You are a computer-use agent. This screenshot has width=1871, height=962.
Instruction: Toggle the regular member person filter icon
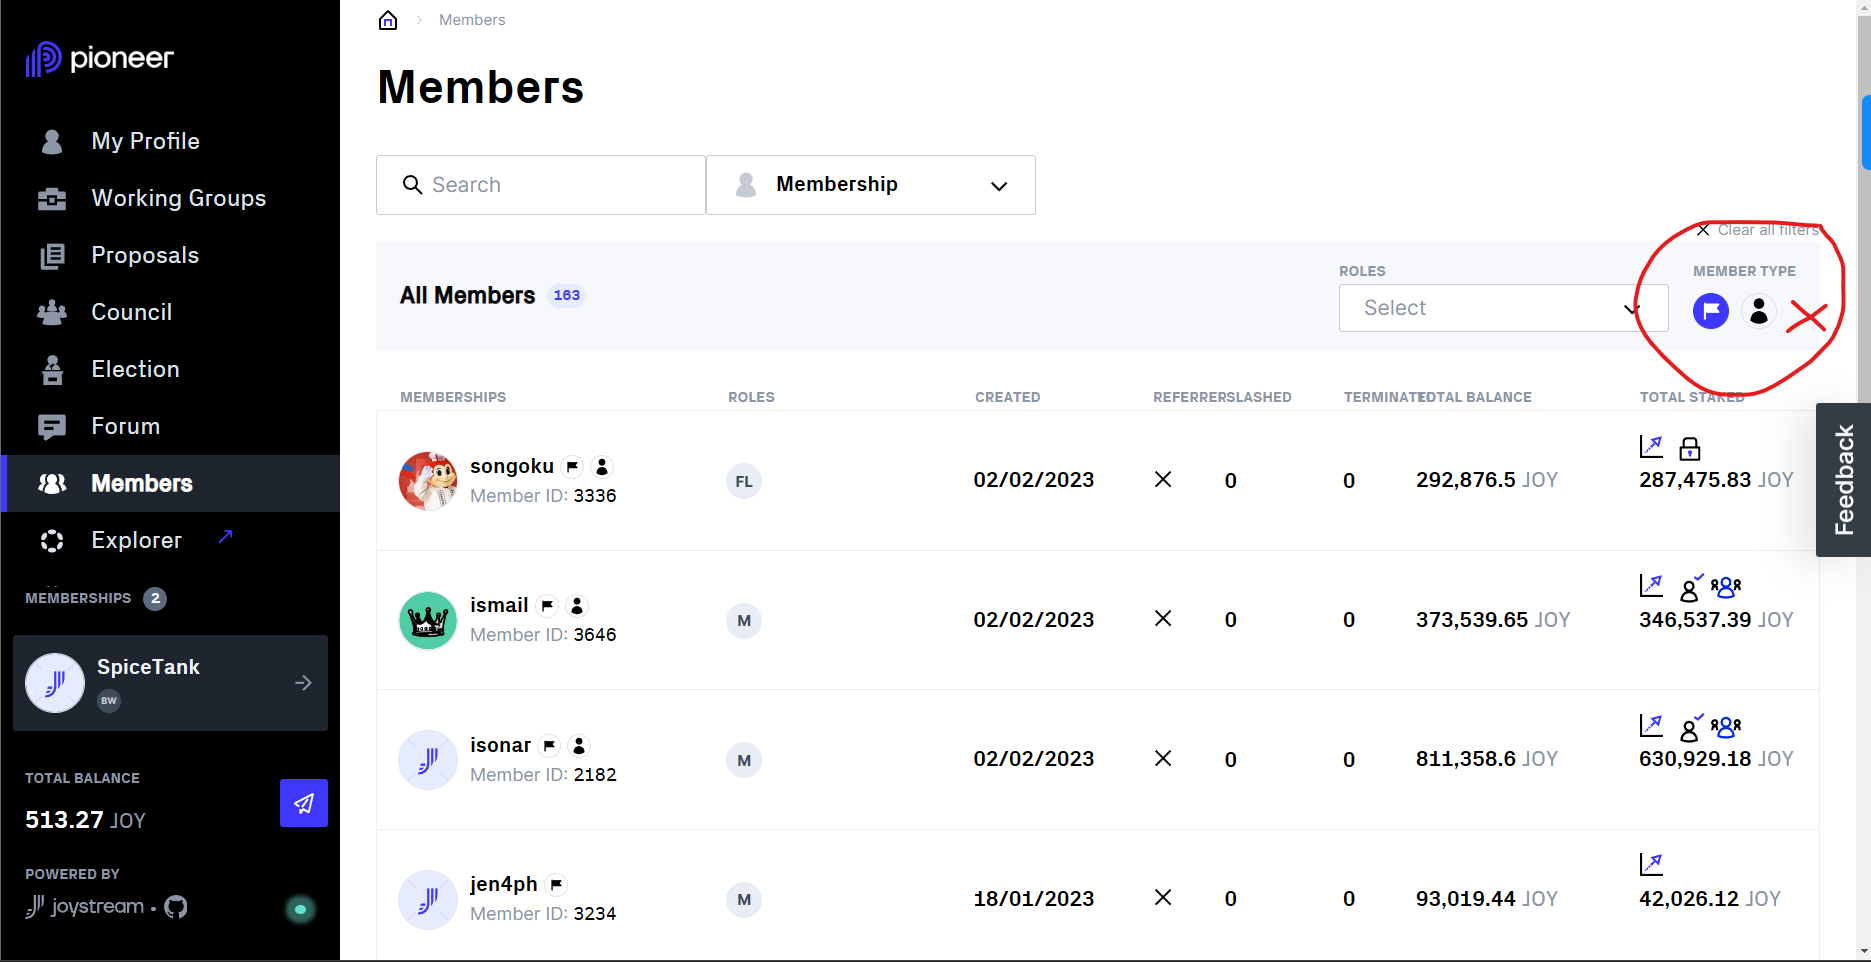pyautogui.click(x=1759, y=311)
